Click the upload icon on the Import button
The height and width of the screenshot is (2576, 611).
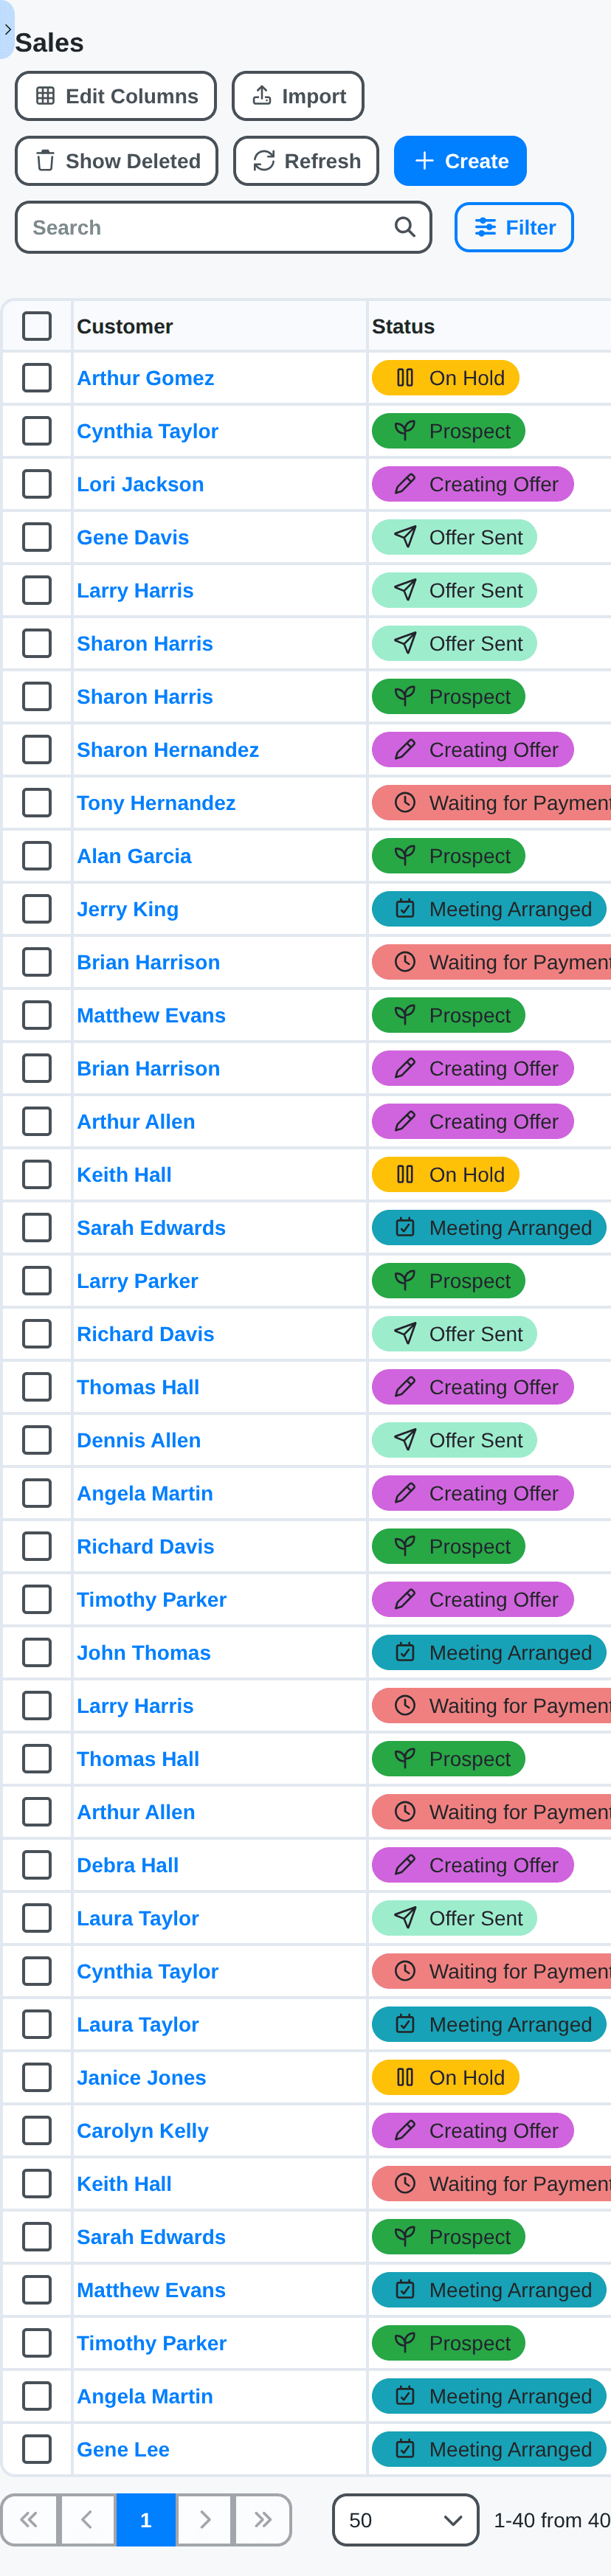tap(262, 95)
